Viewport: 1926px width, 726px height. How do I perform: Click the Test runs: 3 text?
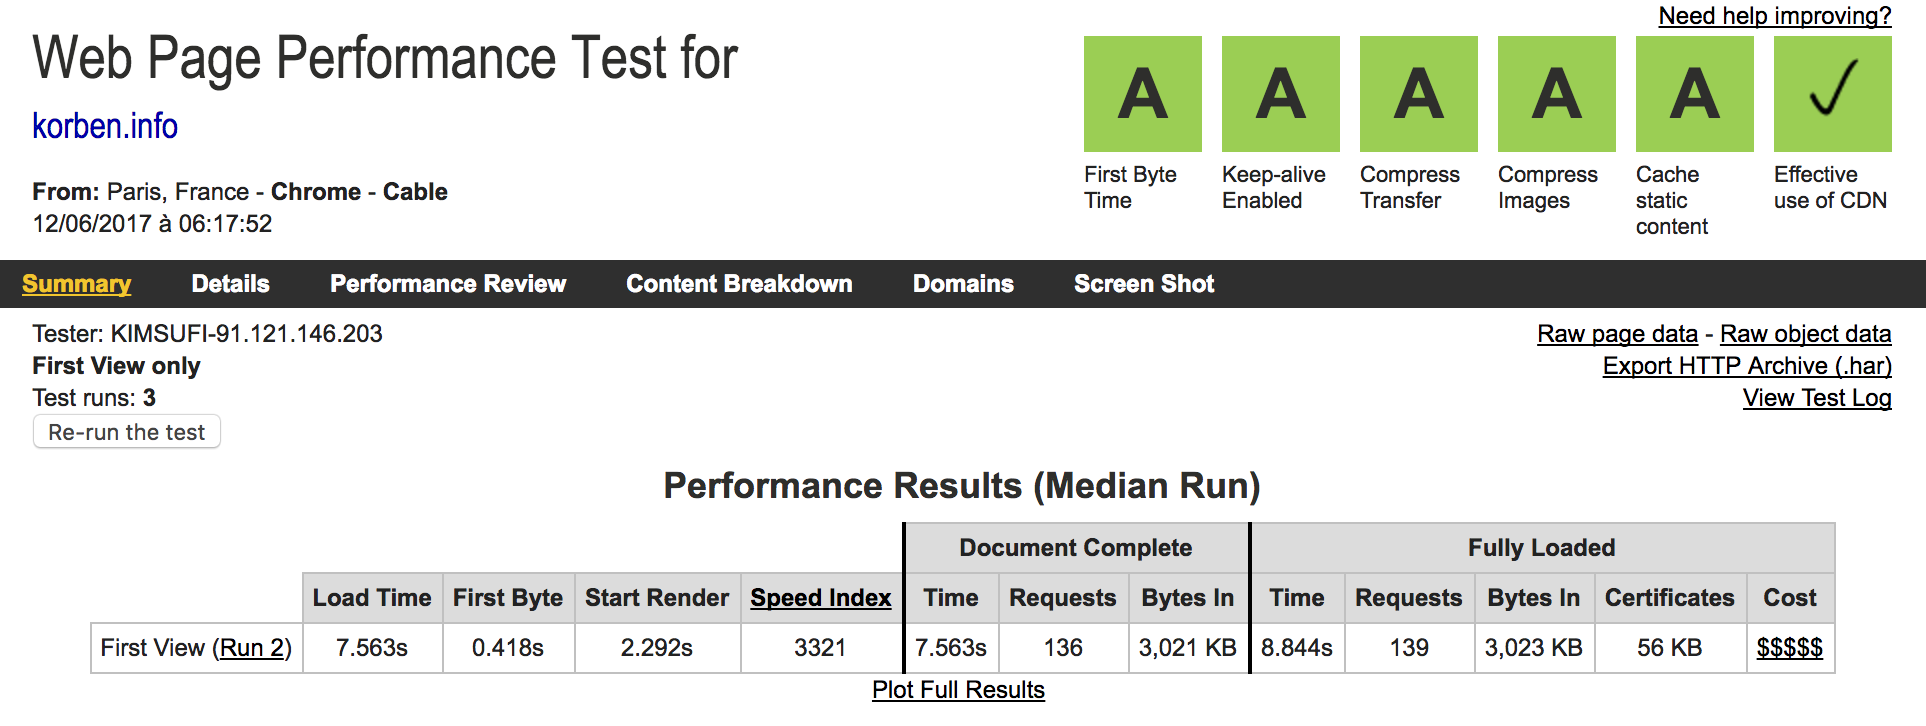point(94,398)
